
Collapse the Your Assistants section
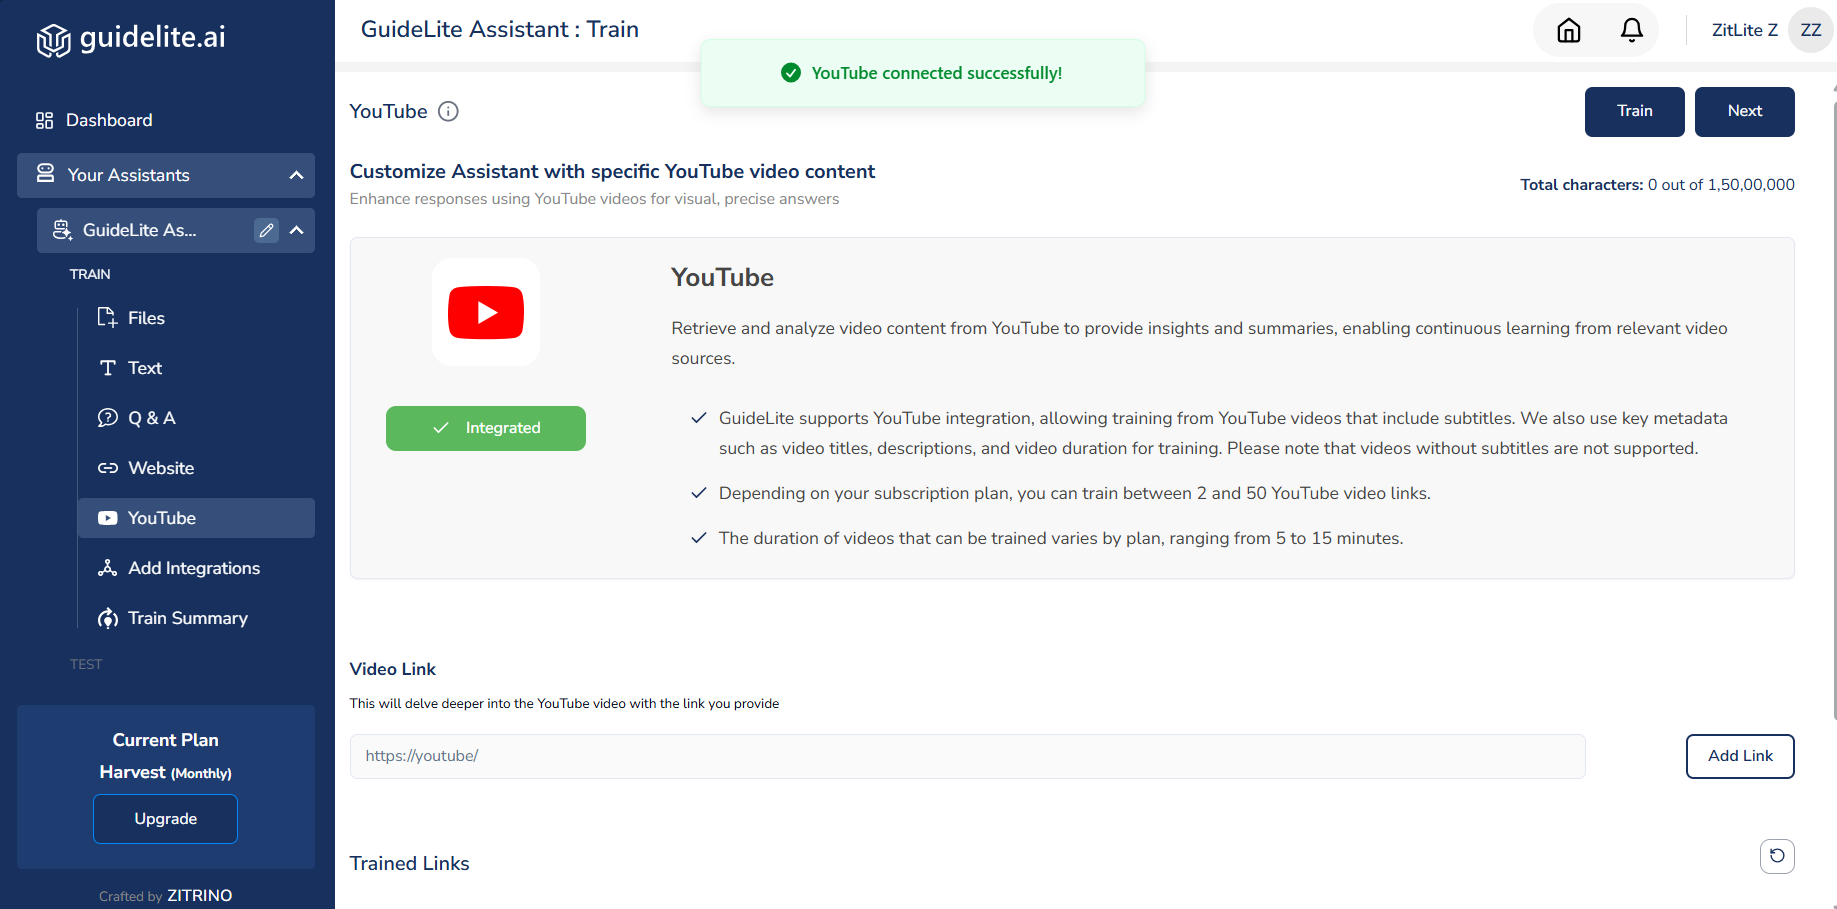point(296,175)
